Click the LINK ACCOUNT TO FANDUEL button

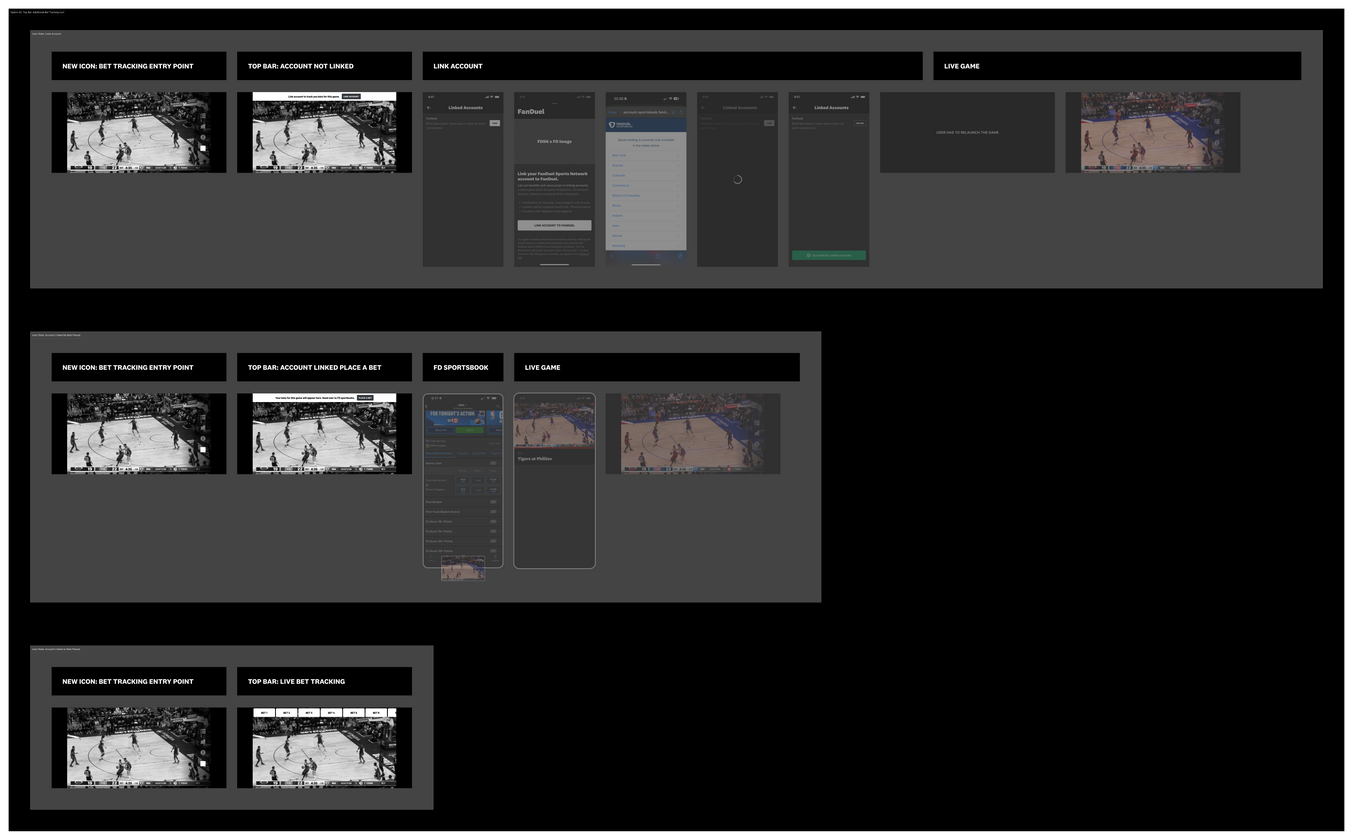click(554, 225)
